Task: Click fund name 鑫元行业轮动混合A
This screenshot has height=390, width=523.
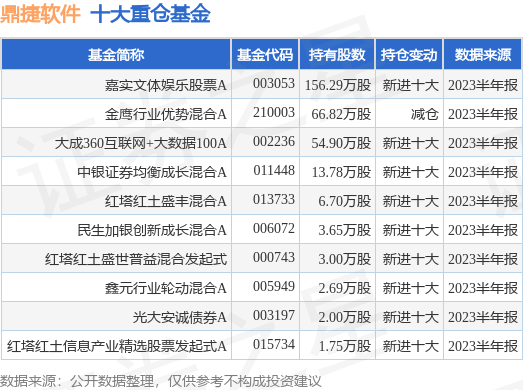Action: click(166, 288)
